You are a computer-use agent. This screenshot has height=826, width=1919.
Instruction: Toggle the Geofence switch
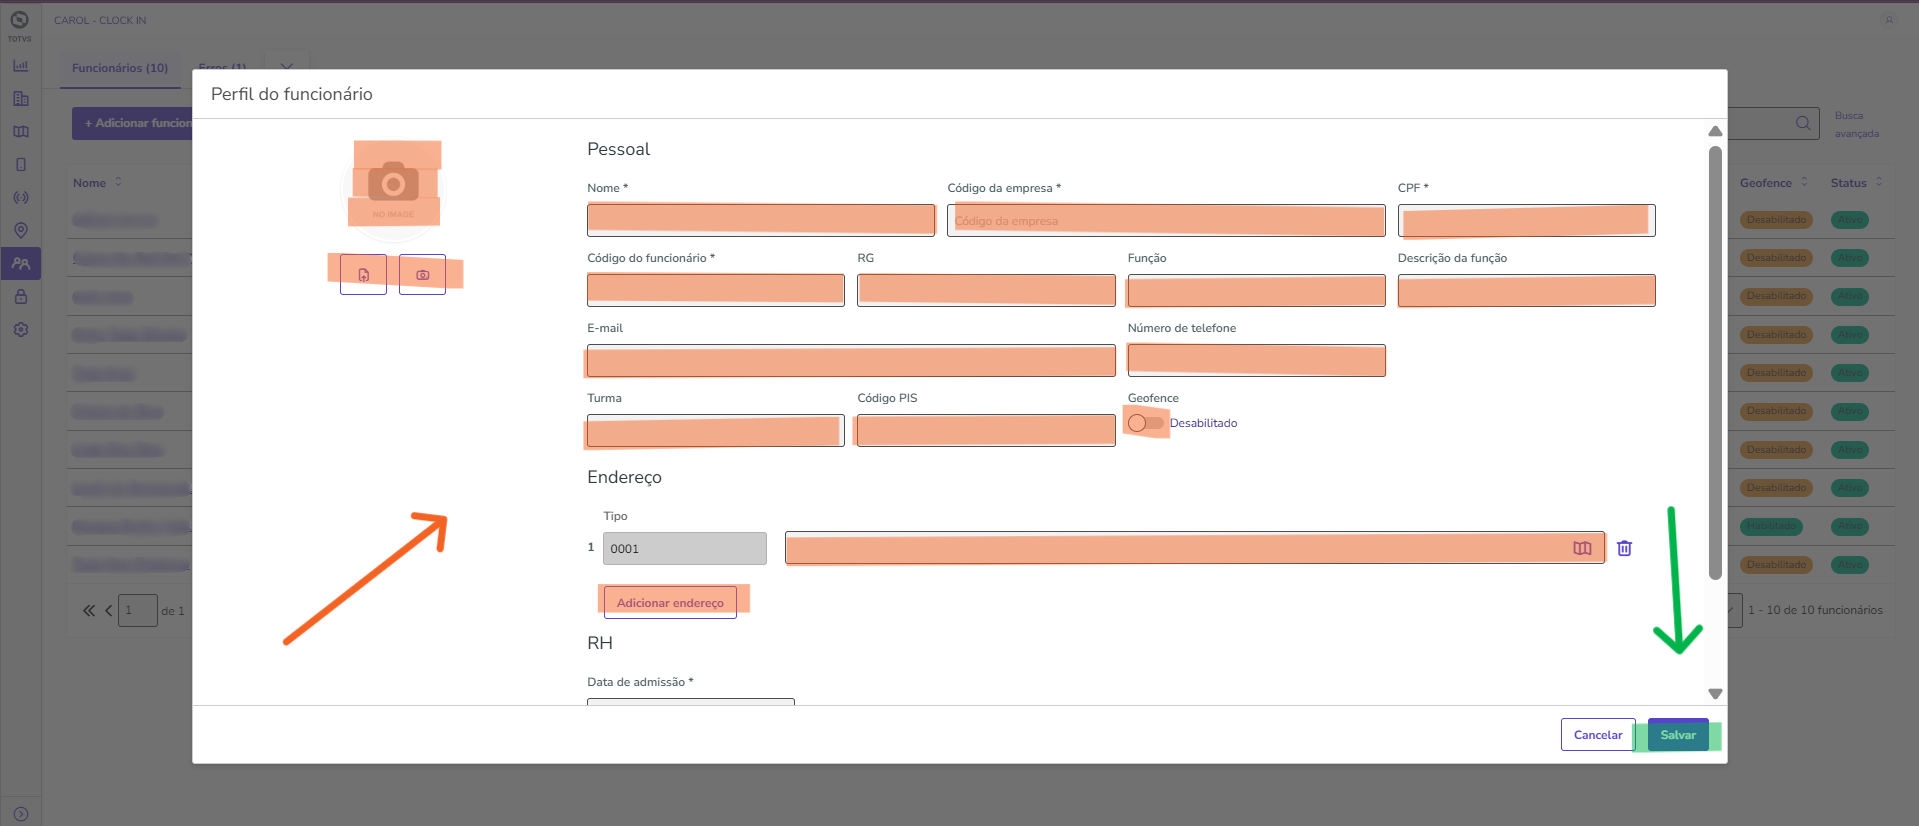[x=1145, y=423]
